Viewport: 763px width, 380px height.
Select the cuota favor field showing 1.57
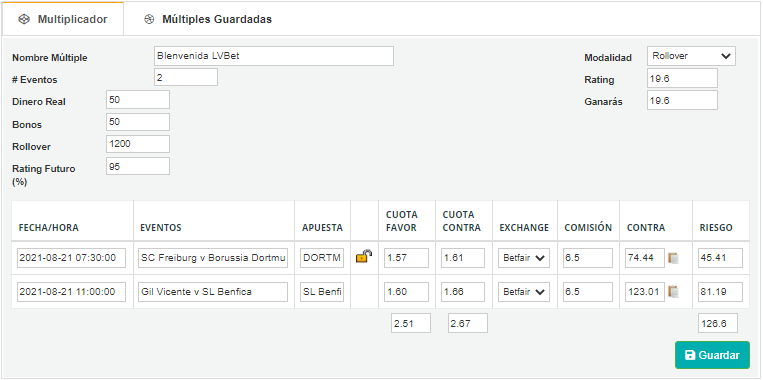[x=406, y=258]
